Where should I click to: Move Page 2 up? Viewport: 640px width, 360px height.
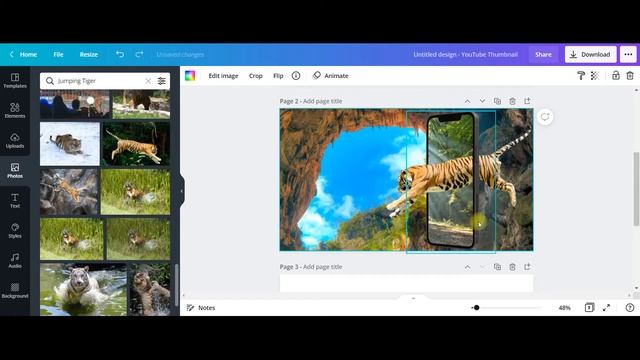click(467, 101)
